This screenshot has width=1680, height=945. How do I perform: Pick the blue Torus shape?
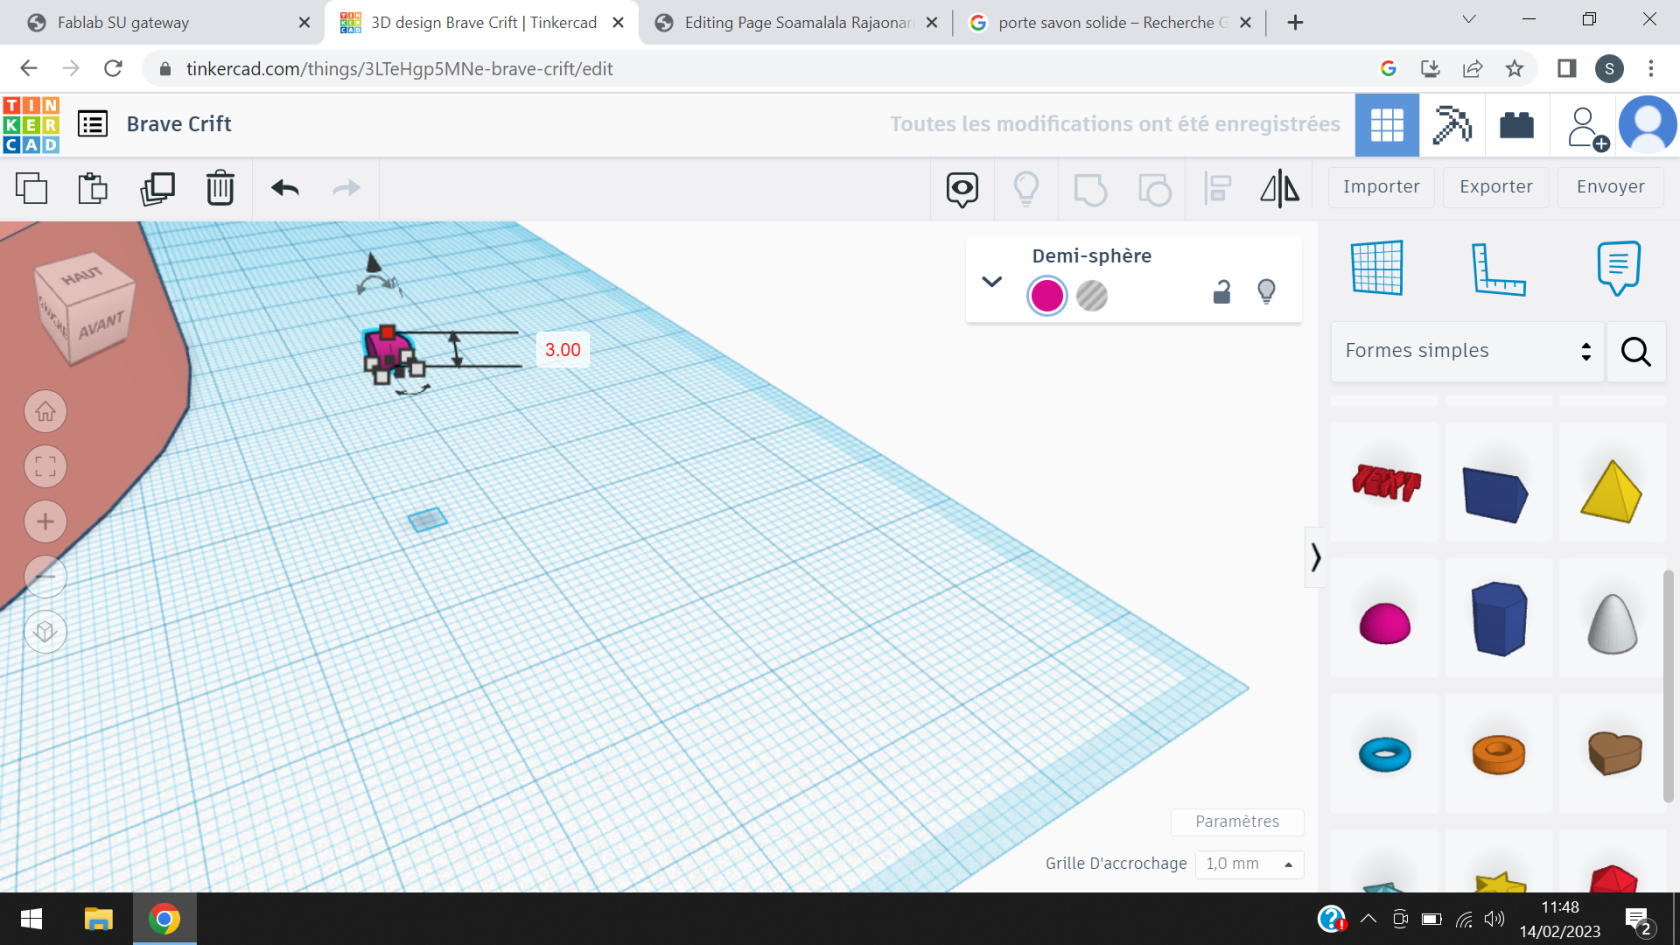pyautogui.click(x=1385, y=754)
